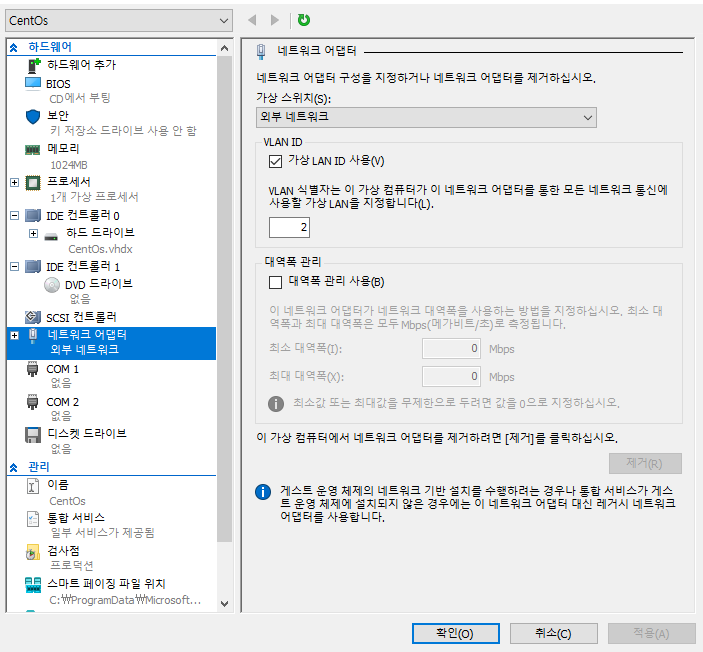Collapse the IDE 컨트롤러 1 node
The image size is (703, 652).
[x=14, y=267]
